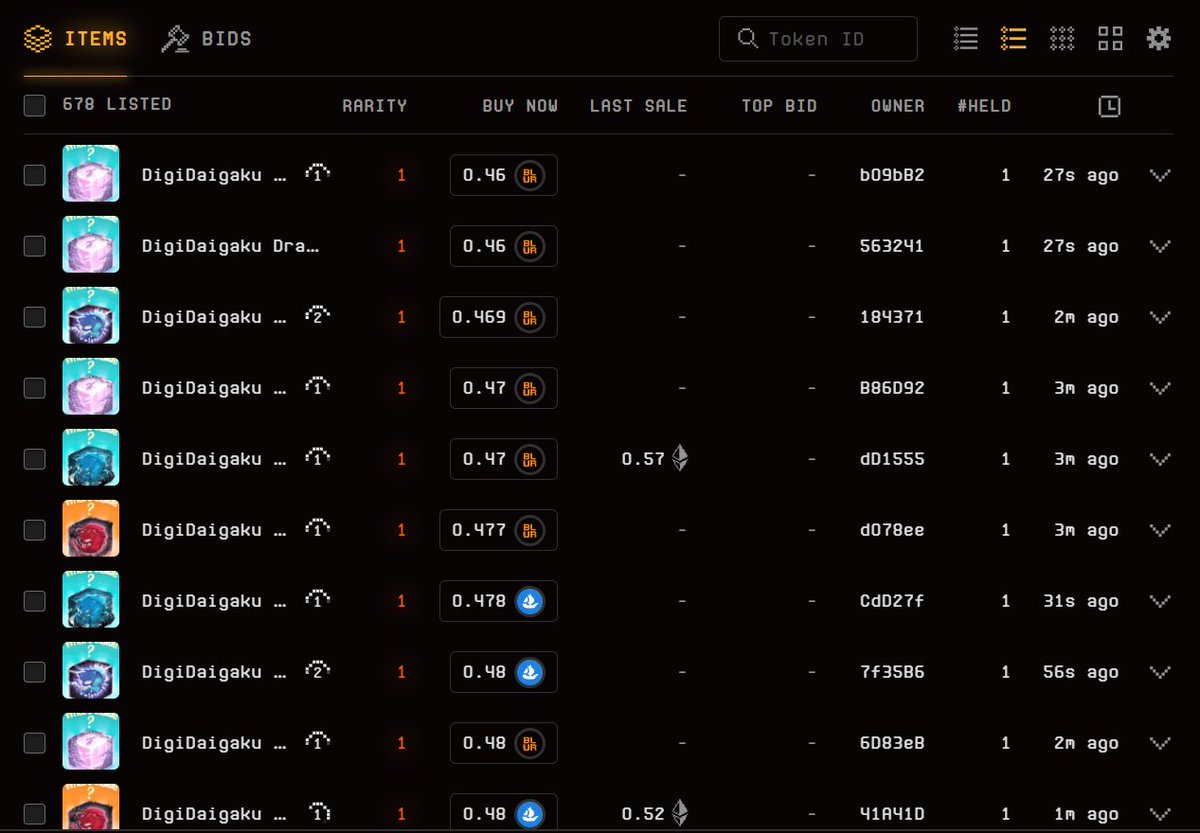Expand the row owned by CdD27f
This screenshot has height=833, width=1200.
point(1160,601)
